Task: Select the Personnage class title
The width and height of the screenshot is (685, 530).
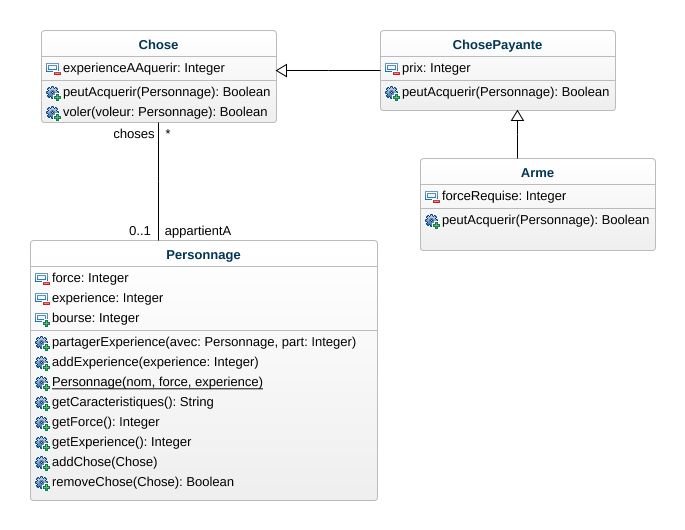Action: pos(204,255)
